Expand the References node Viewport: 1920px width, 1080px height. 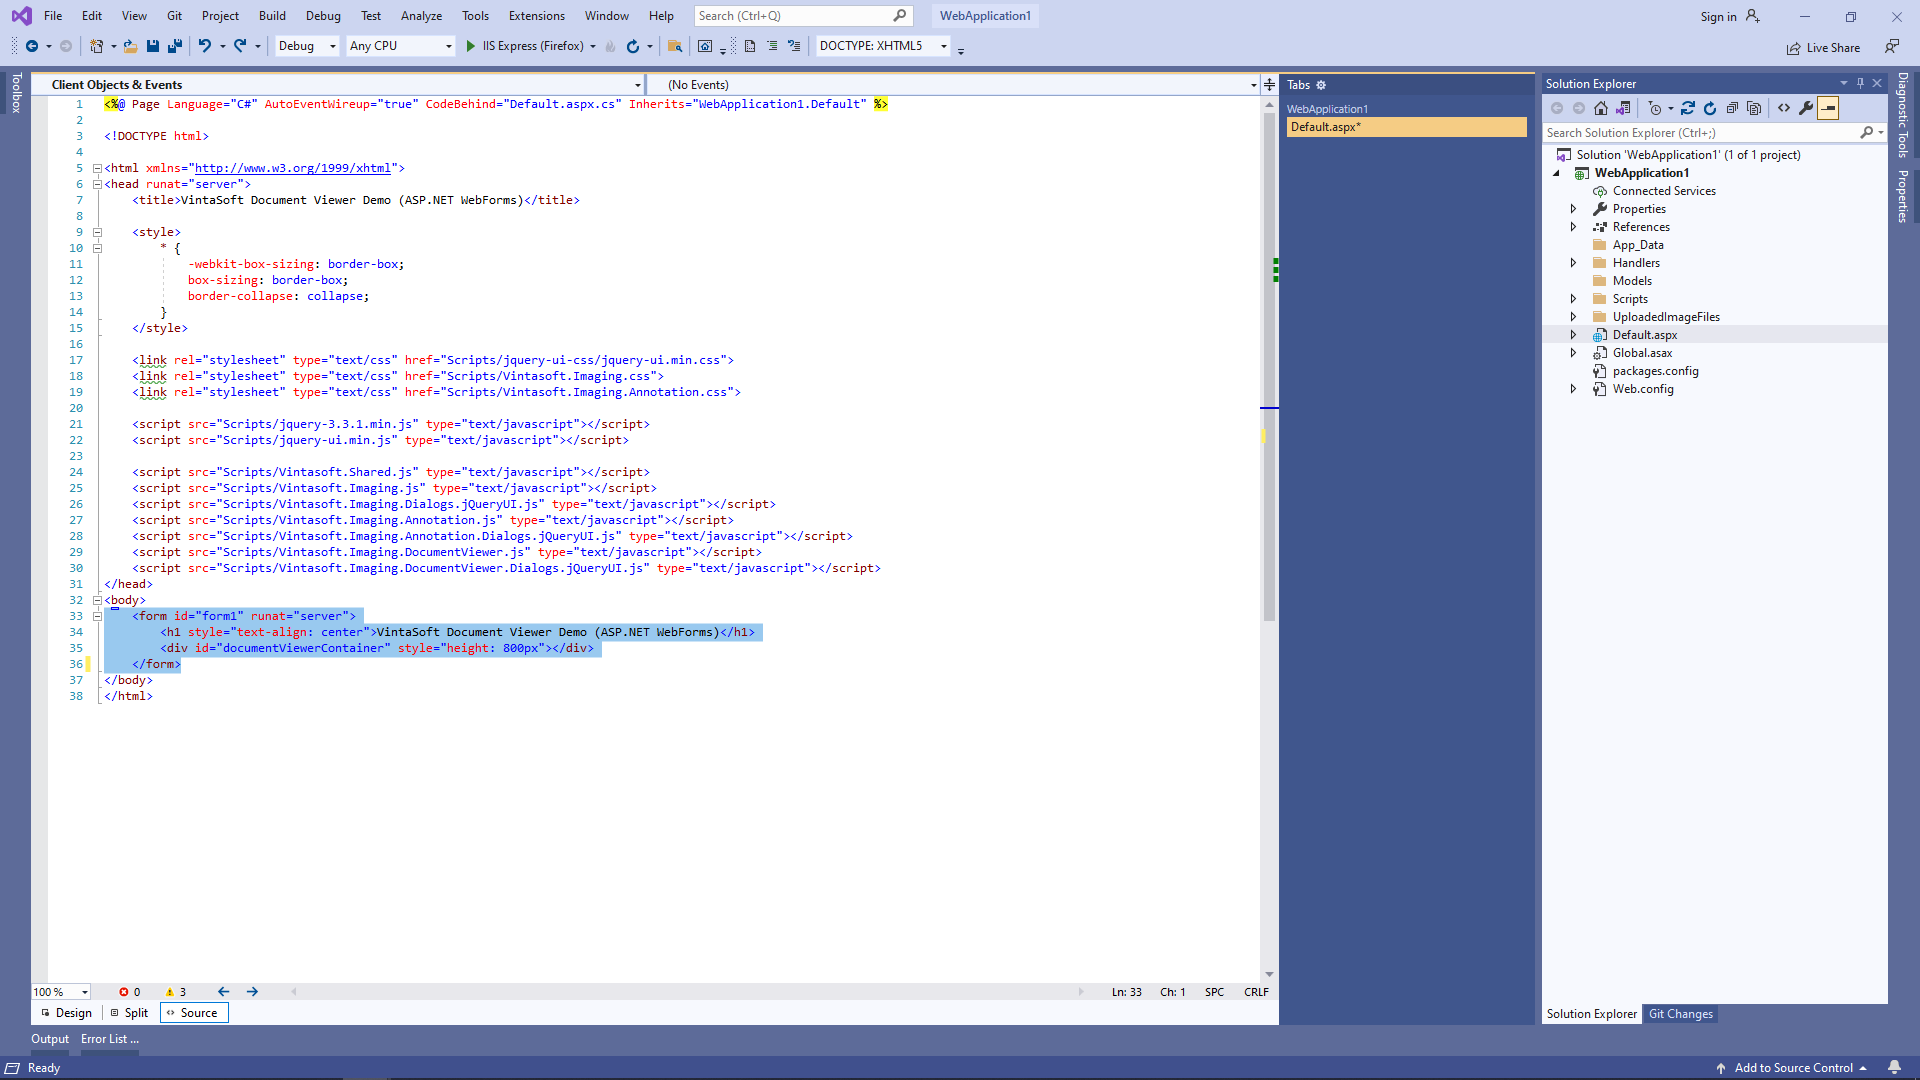click(1575, 226)
